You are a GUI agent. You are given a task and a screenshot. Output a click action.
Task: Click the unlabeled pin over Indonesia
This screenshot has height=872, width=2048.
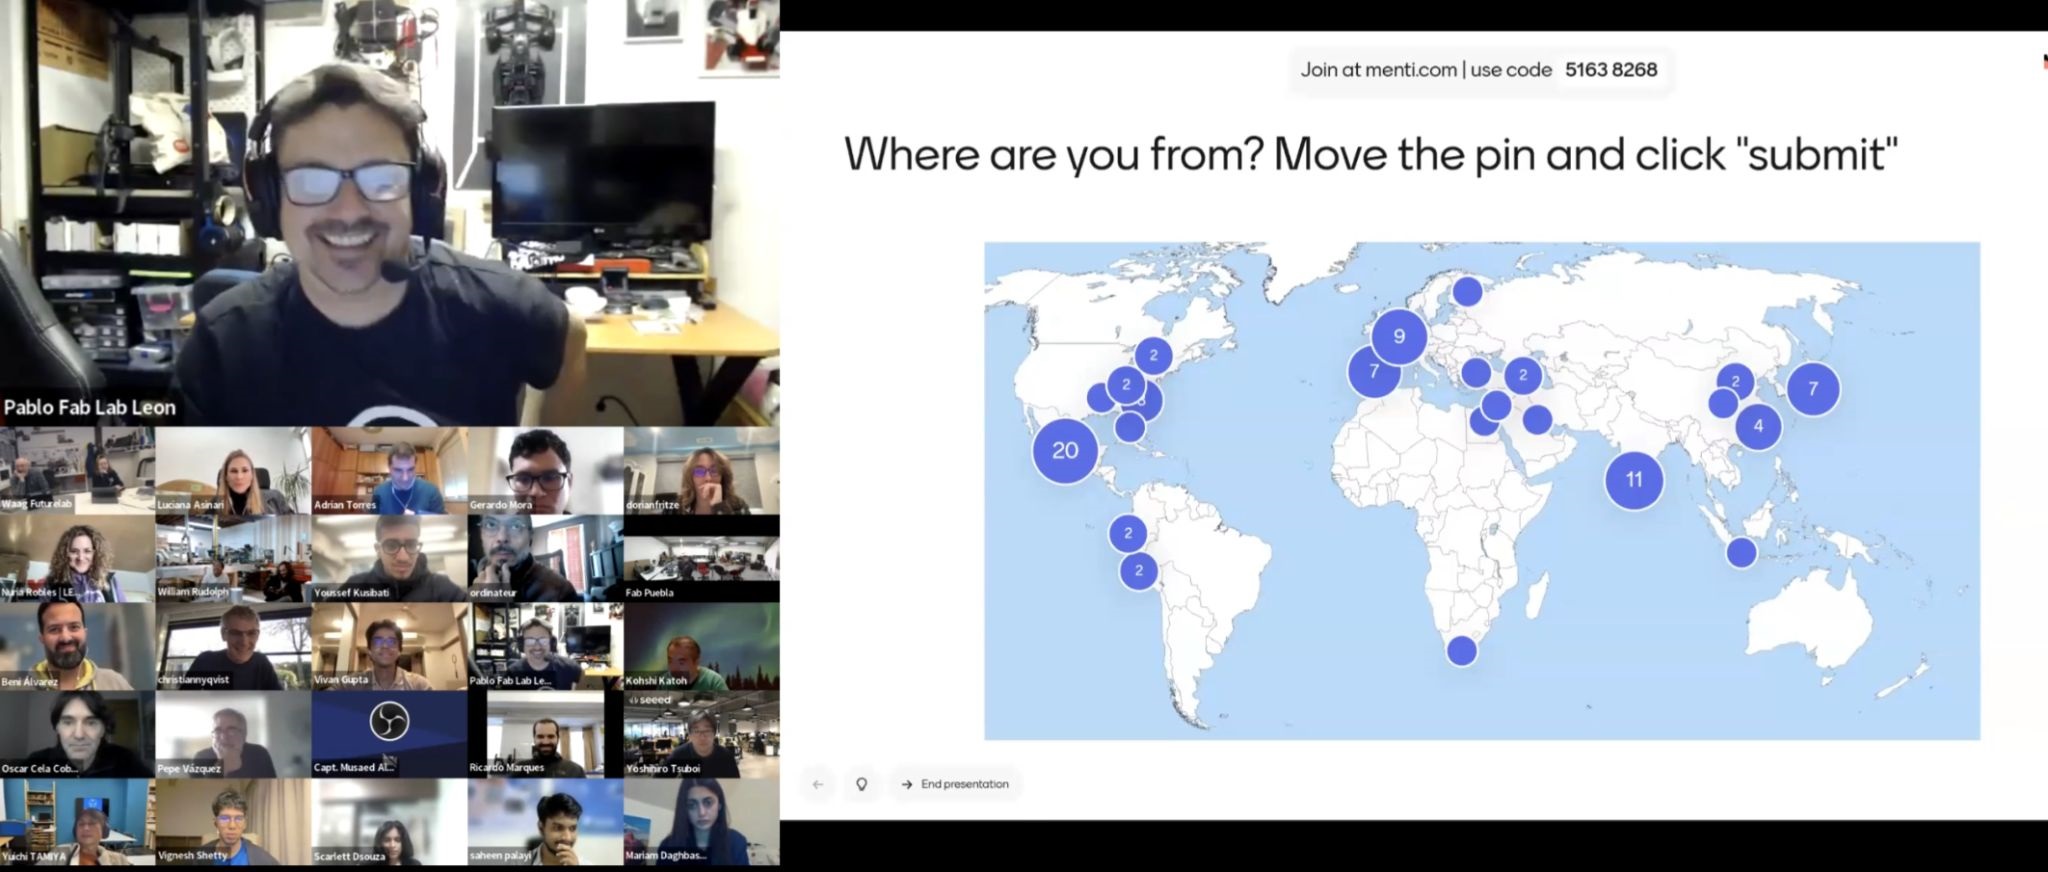pos(1741,553)
